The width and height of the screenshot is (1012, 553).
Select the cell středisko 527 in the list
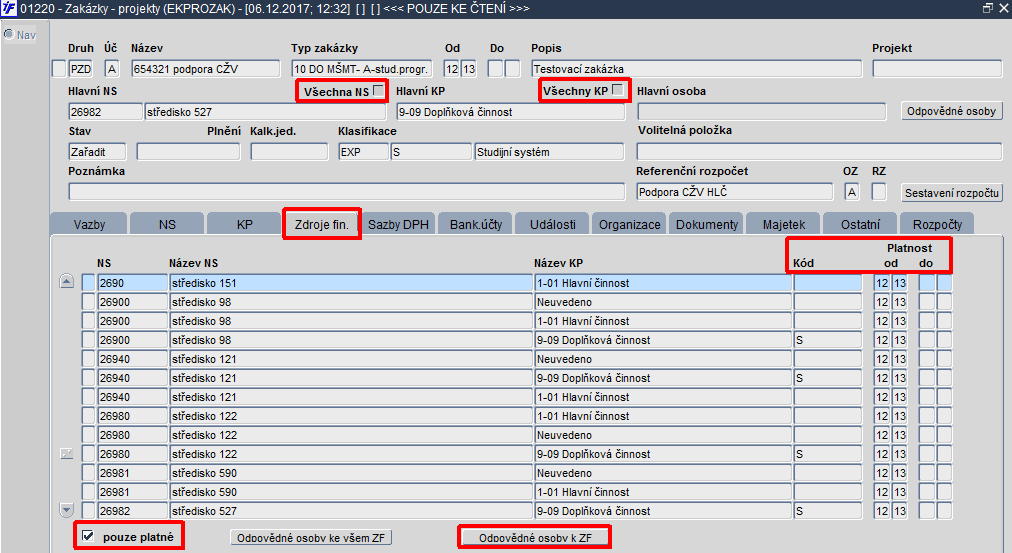[350, 510]
